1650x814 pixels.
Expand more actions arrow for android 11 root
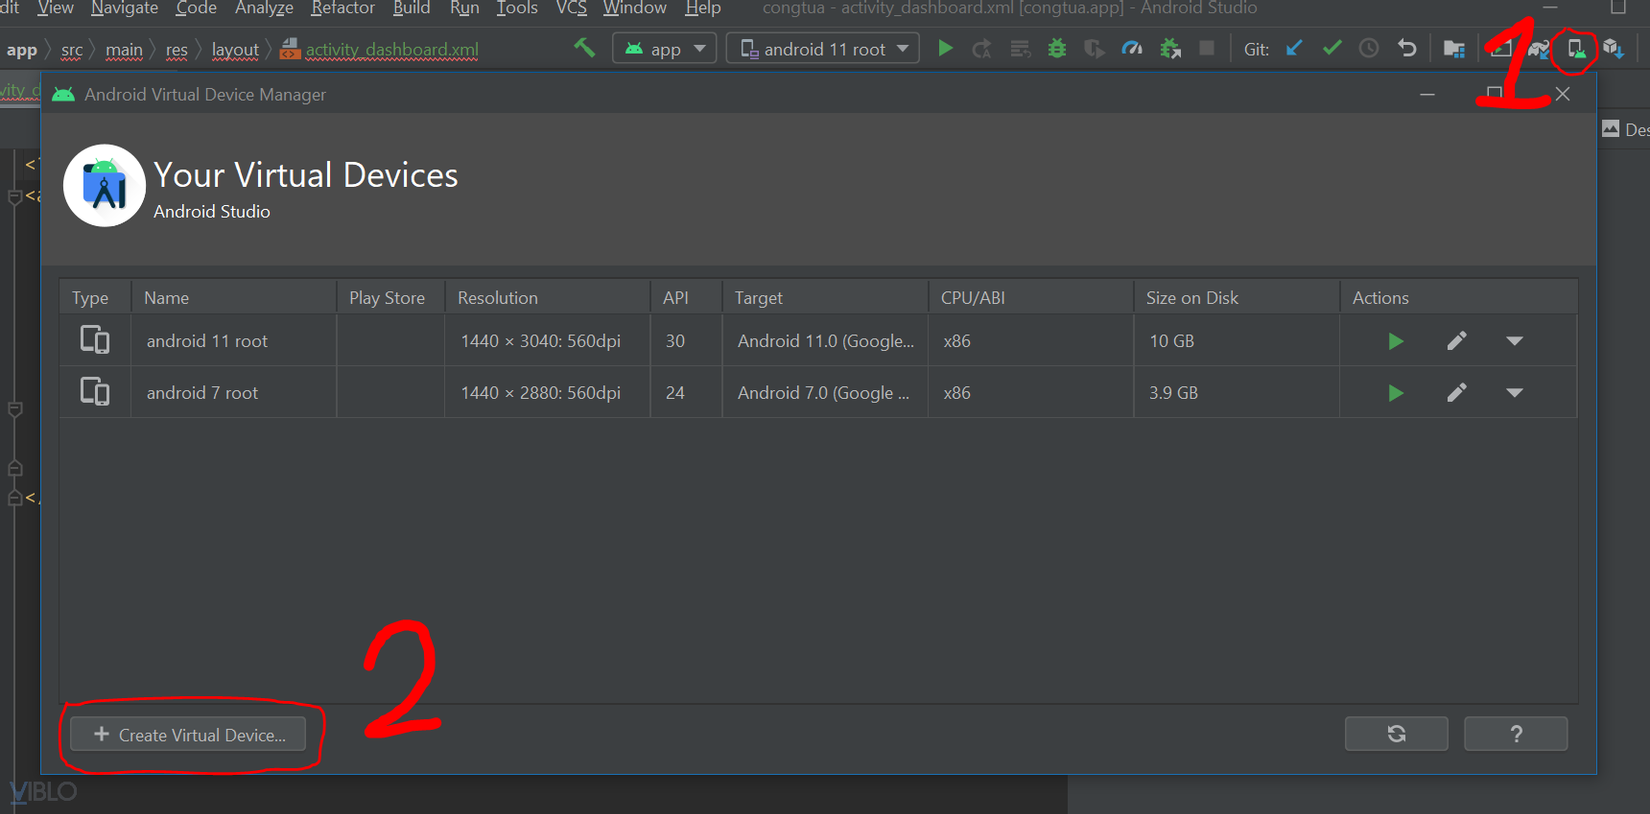[1515, 341]
